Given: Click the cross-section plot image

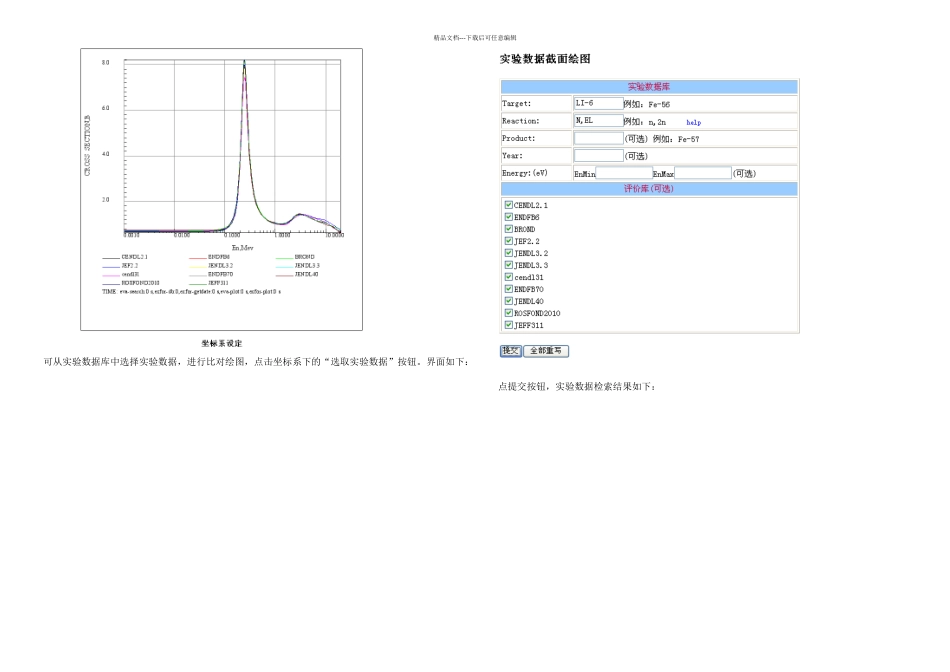Looking at the screenshot, I should 222,190.
